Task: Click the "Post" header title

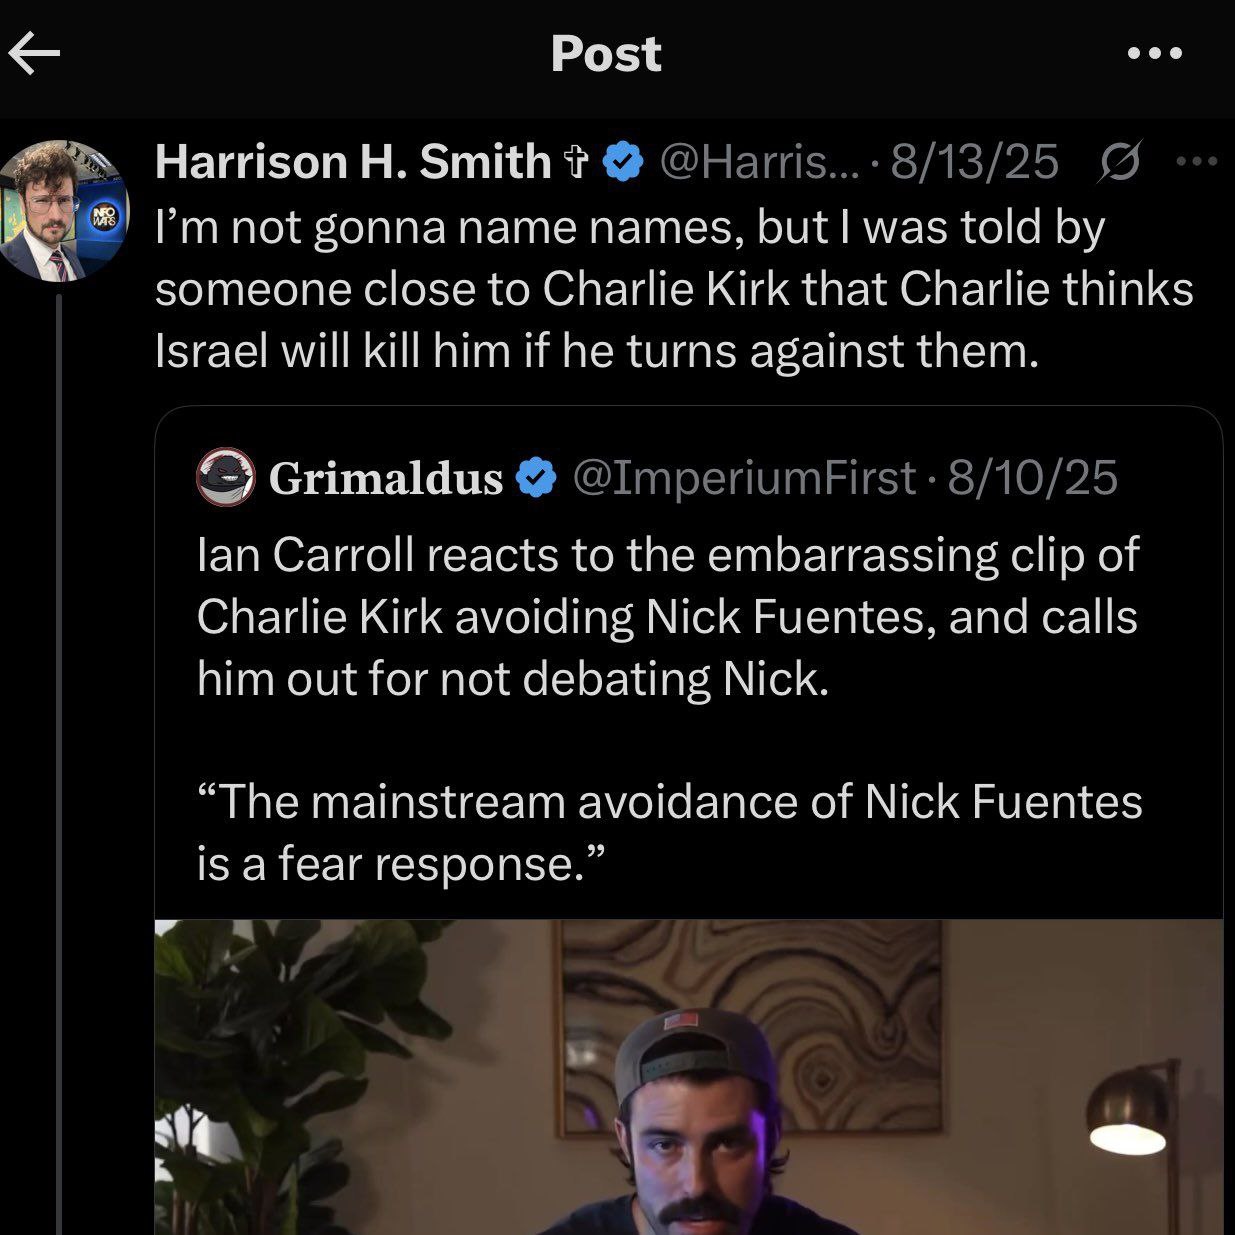Action: (x=606, y=54)
